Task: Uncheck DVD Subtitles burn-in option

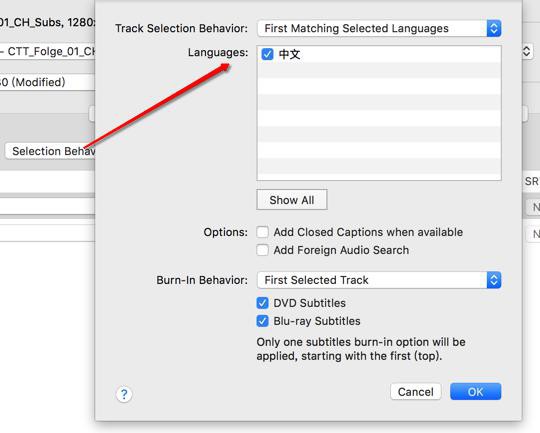Action: pos(262,303)
